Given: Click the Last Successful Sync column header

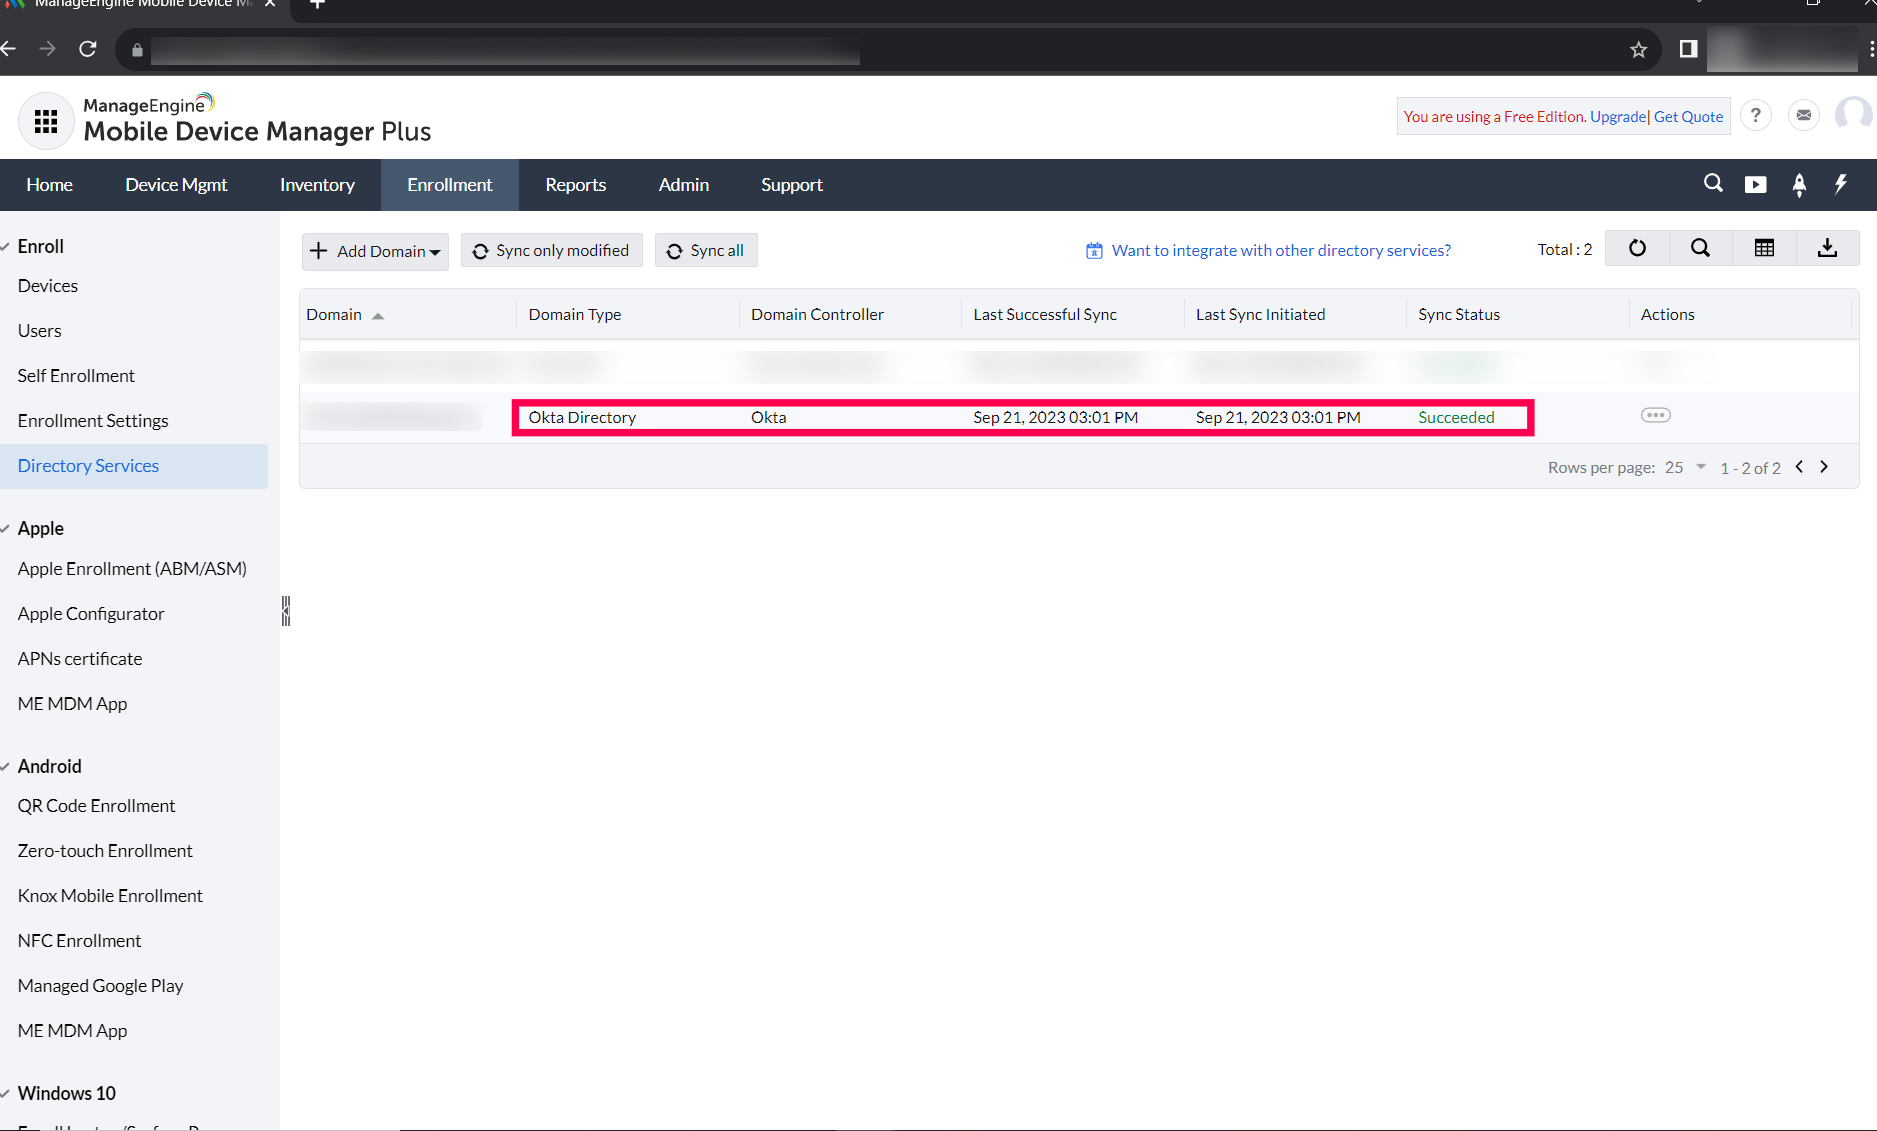Looking at the screenshot, I should [x=1045, y=314].
